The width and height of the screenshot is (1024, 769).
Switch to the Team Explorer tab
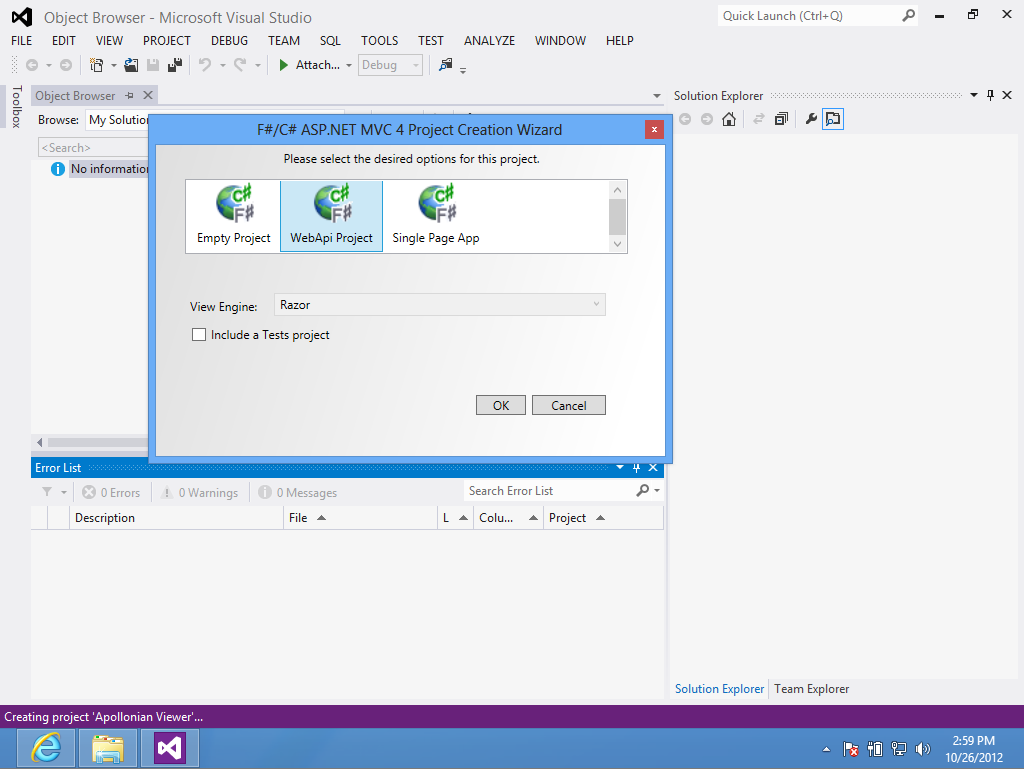point(811,689)
